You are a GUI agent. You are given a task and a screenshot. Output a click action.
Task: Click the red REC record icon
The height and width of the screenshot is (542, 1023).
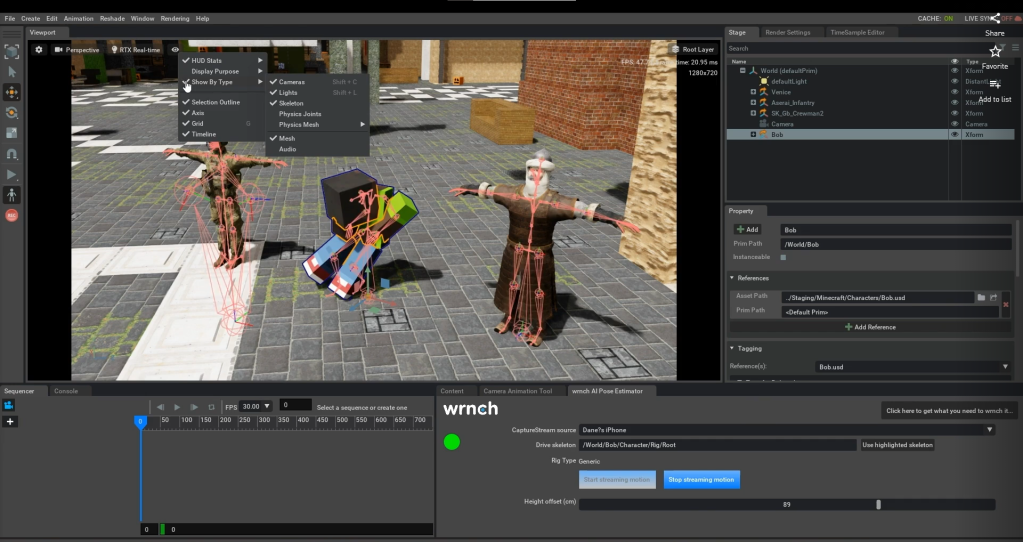pos(12,215)
